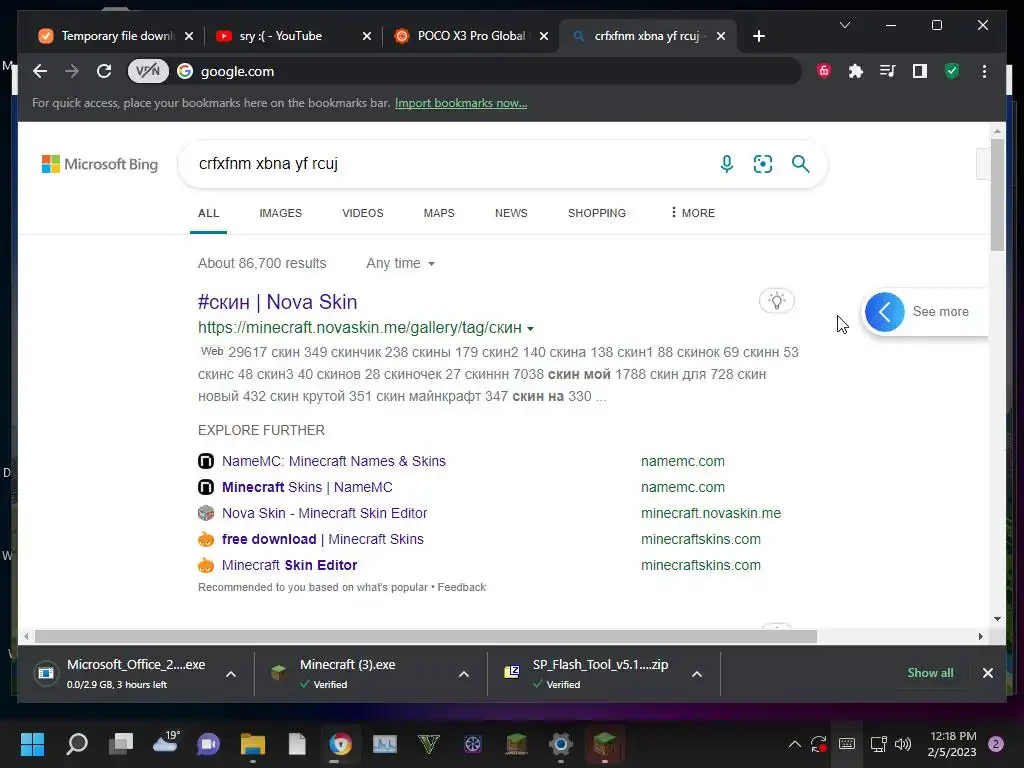This screenshot has height=768, width=1024.
Task: Open Minecraft Skin Editor link
Action: (289, 566)
